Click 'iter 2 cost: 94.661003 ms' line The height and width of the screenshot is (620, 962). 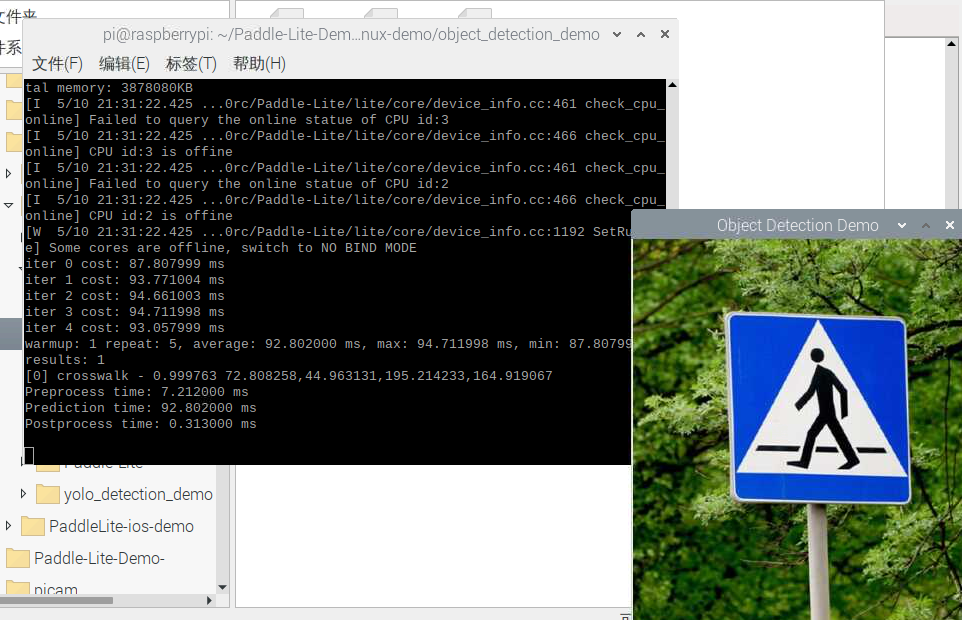pyautogui.click(x=125, y=296)
